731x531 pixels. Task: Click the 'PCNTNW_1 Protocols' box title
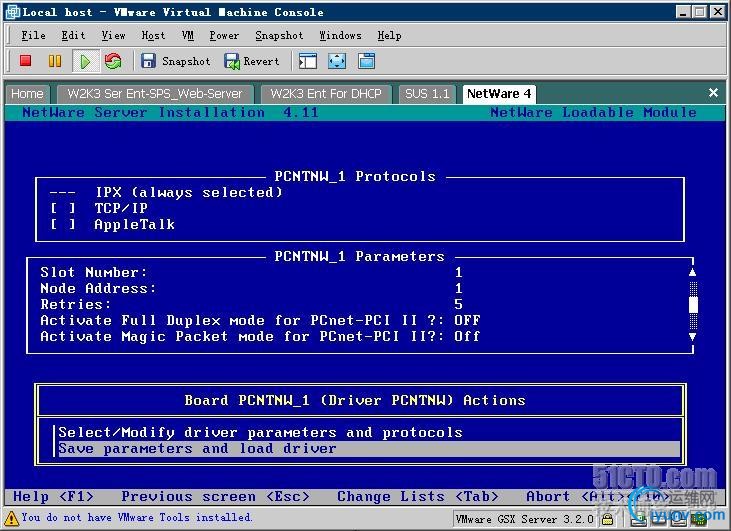click(x=355, y=176)
